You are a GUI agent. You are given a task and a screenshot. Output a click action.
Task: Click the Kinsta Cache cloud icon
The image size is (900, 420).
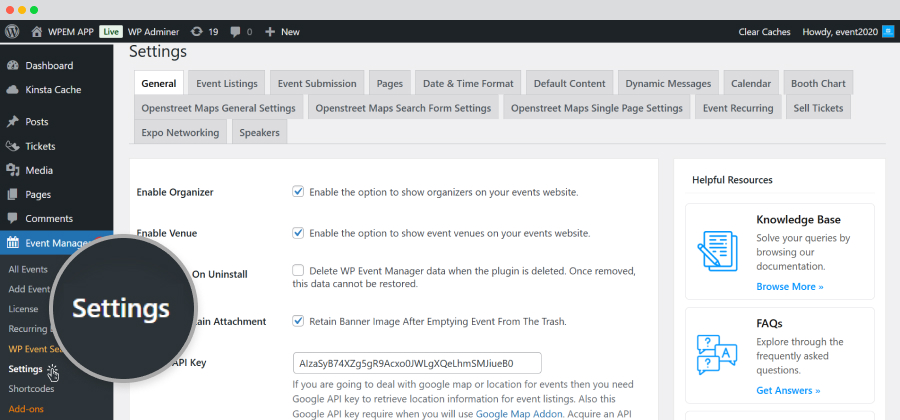13,90
